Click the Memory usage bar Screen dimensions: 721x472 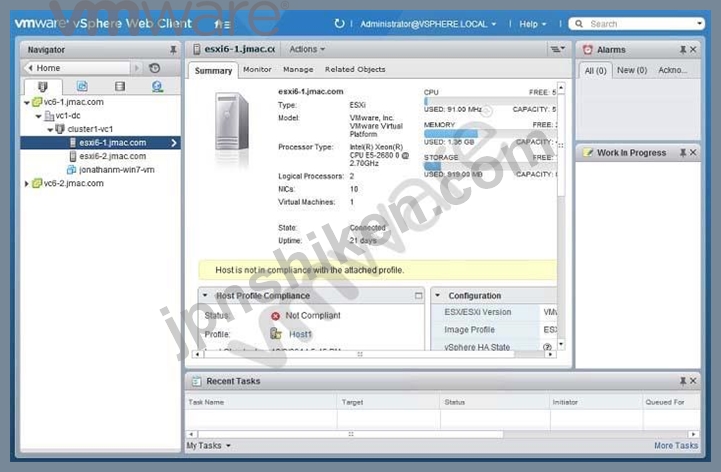[x=490, y=133]
